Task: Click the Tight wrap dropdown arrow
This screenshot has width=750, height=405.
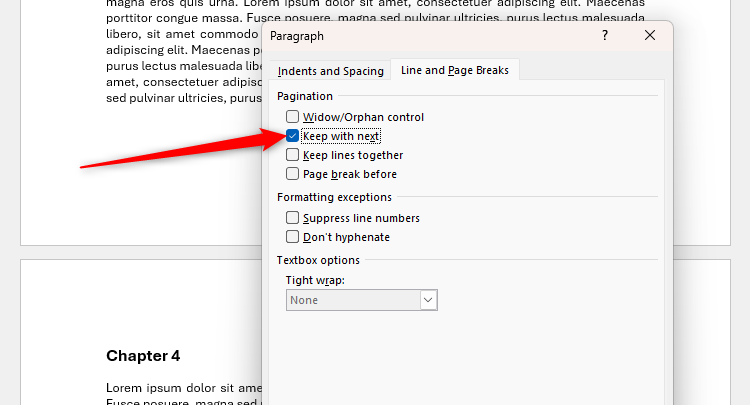Action: pyautogui.click(x=429, y=300)
